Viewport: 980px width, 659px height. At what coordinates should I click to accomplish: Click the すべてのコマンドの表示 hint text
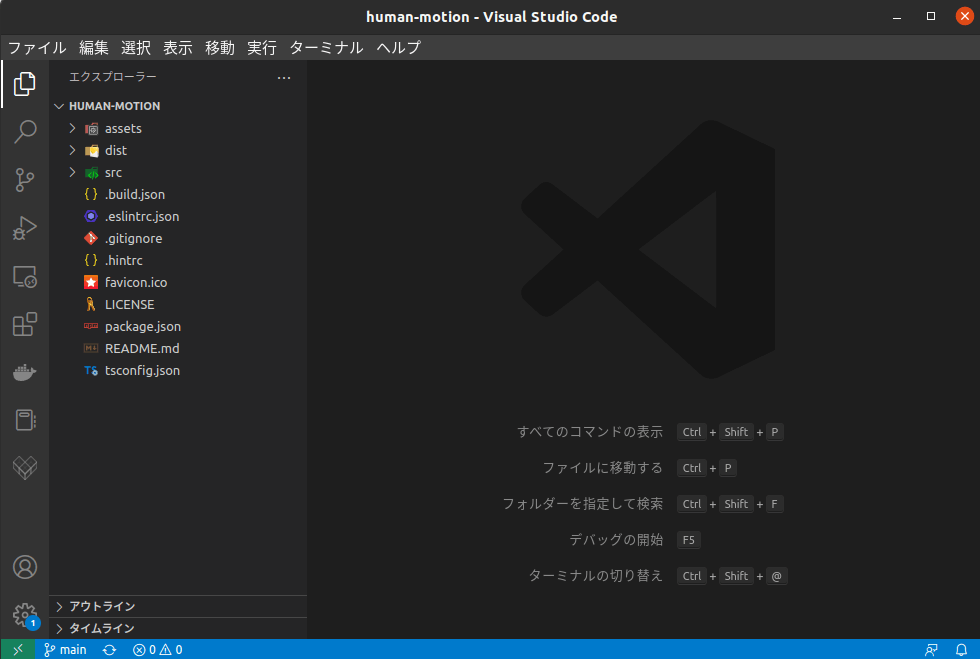(x=590, y=432)
